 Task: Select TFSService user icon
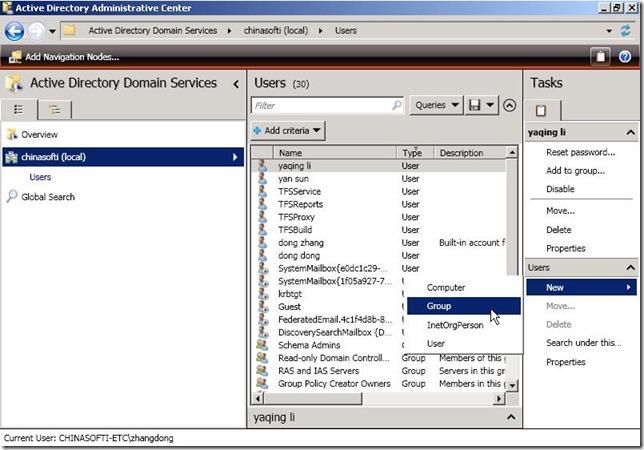[262, 191]
